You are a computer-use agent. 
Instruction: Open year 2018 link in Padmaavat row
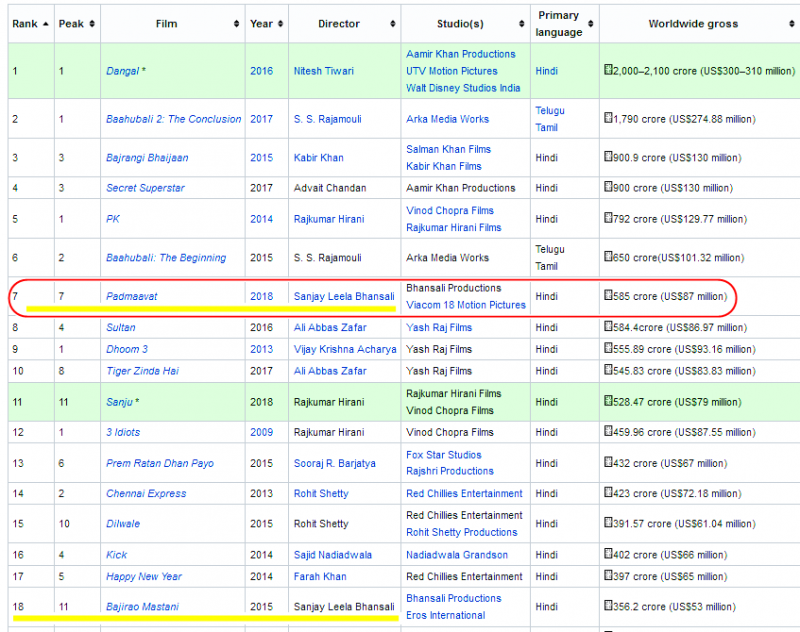coord(261,296)
